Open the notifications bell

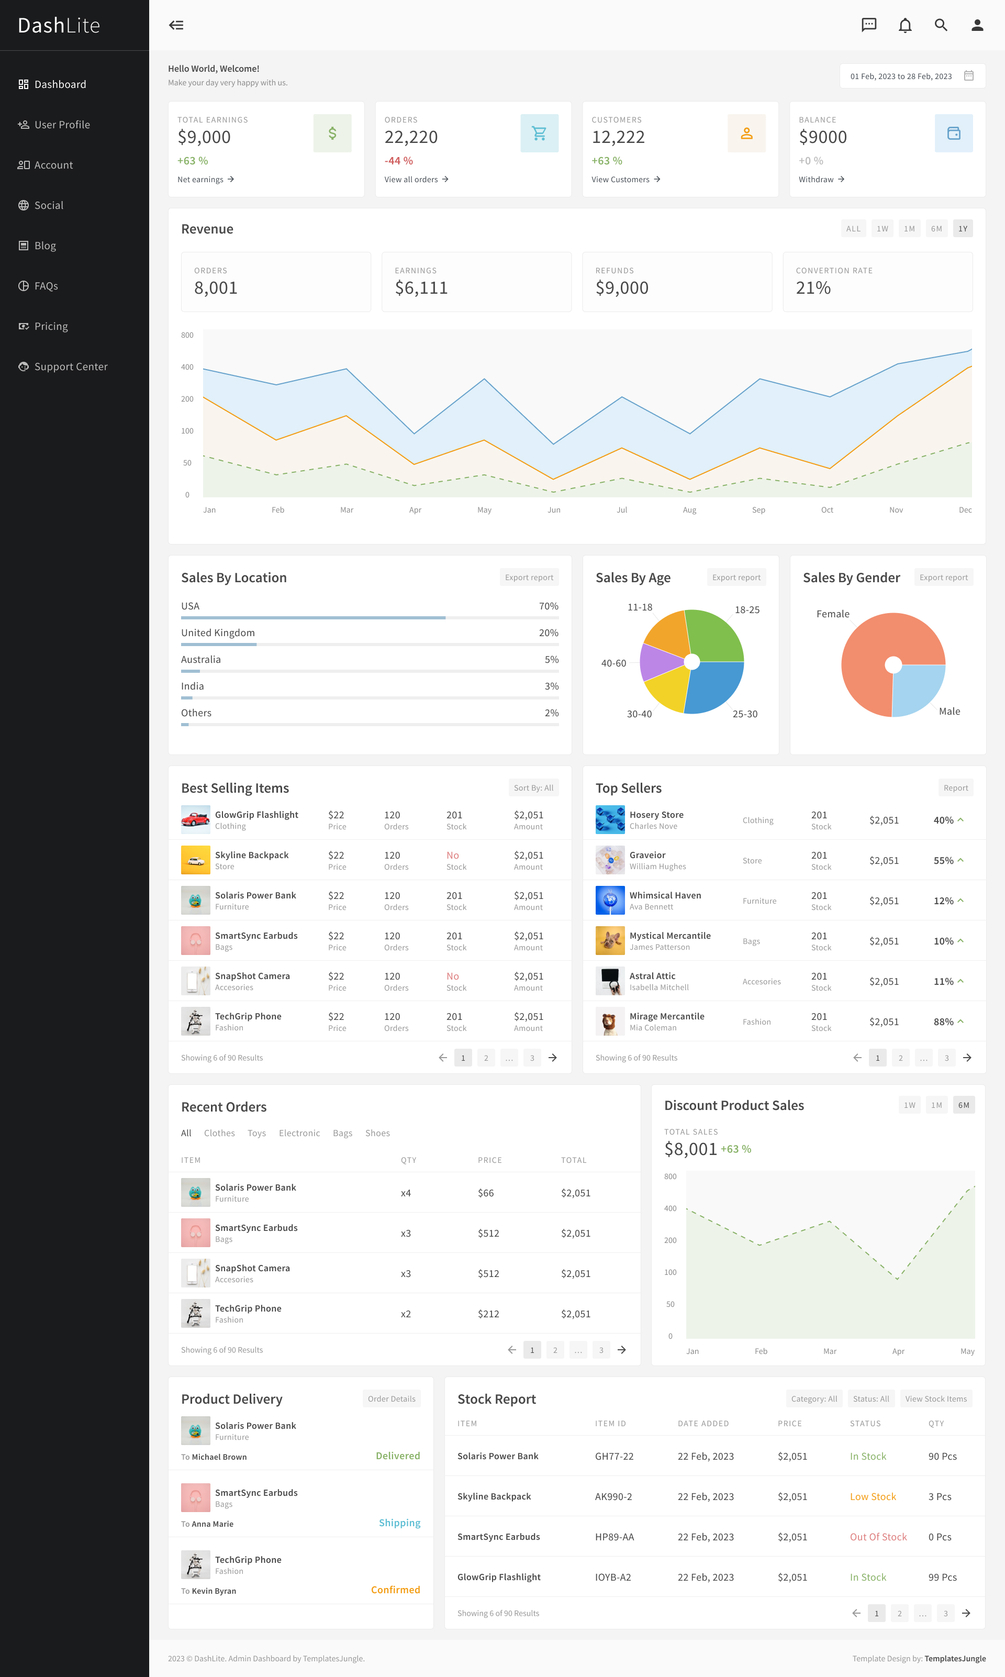click(x=905, y=25)
